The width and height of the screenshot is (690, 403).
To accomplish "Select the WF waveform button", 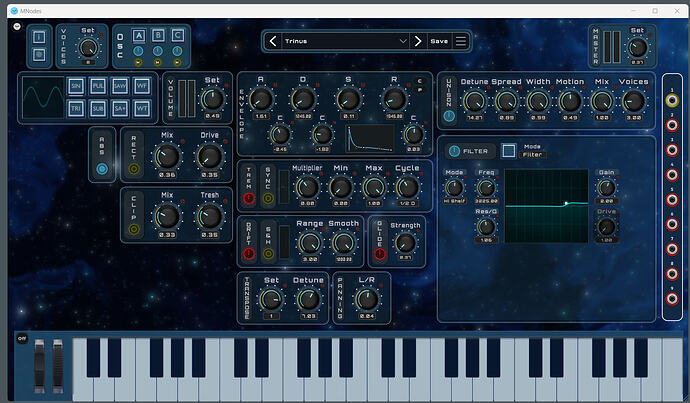I will pos(142,86).
